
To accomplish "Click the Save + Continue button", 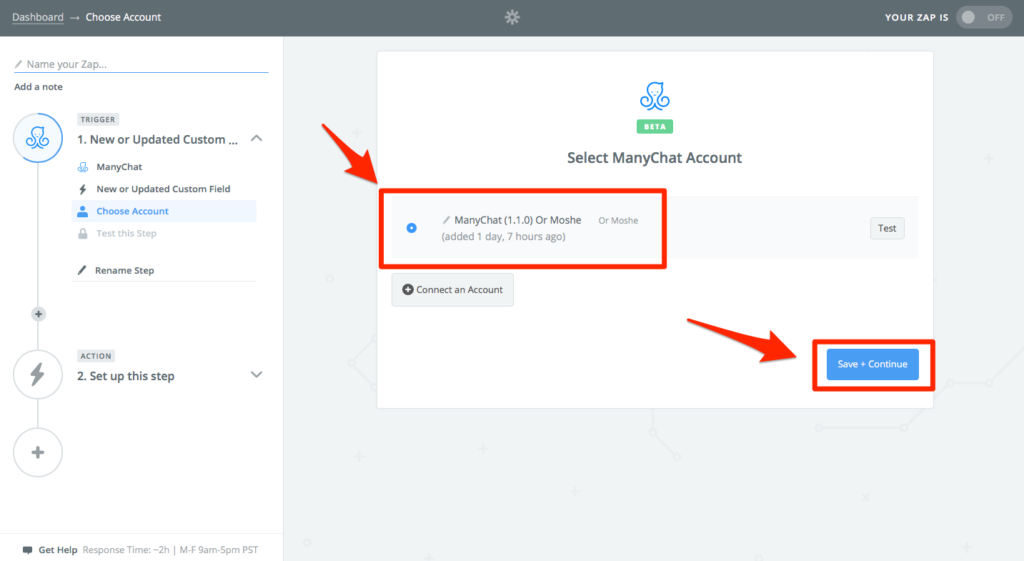I will pos(872,364).
